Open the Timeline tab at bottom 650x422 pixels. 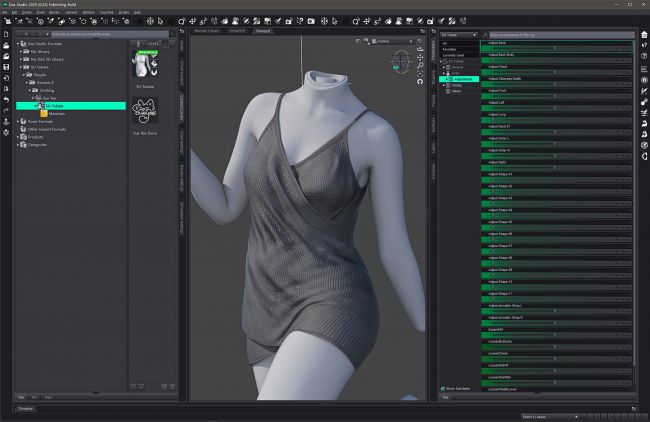(x=26, y=408)
